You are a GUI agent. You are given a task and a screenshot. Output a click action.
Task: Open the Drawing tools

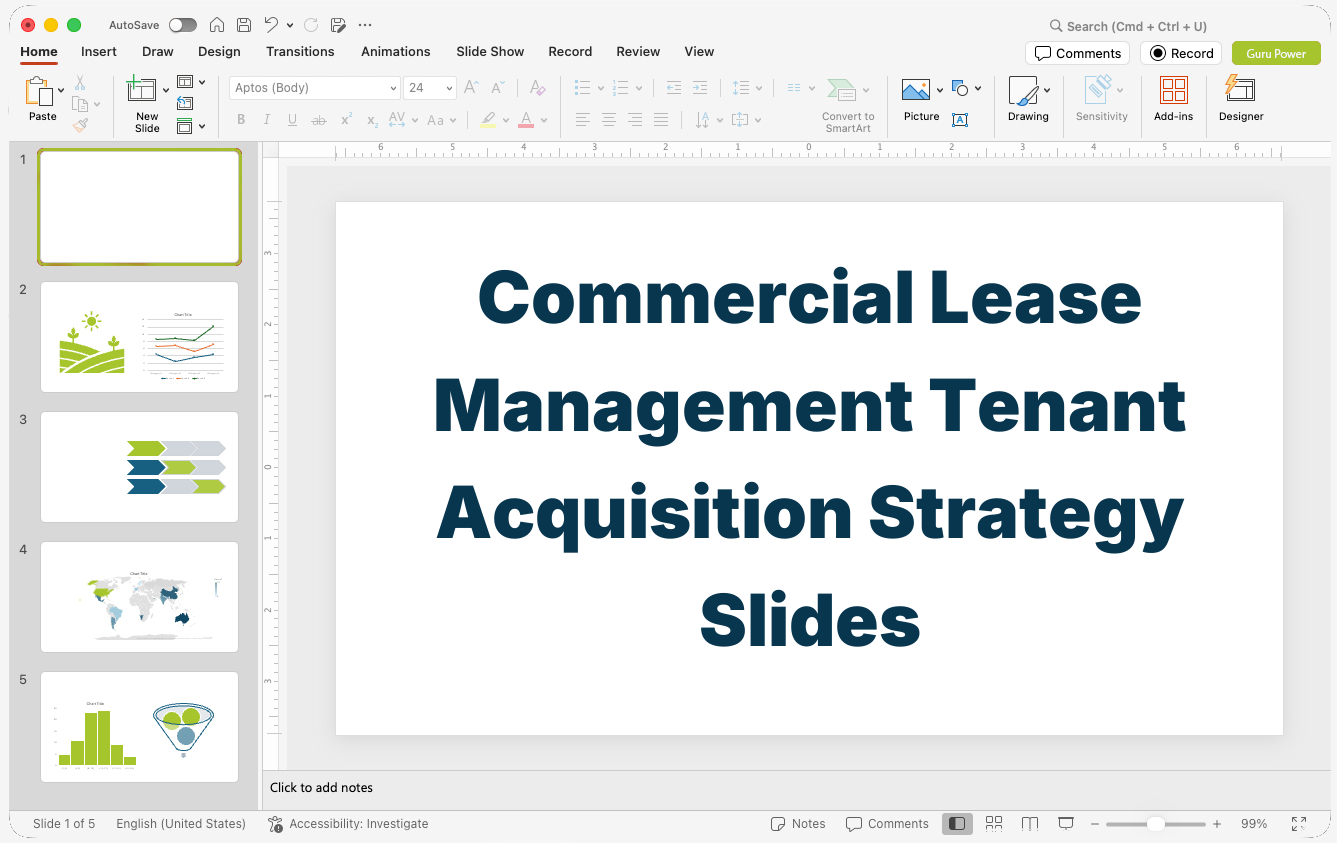pyautogui.click(x=1028, y=100)
